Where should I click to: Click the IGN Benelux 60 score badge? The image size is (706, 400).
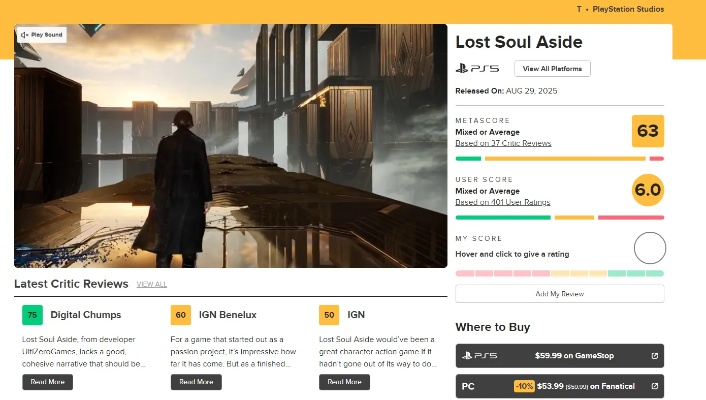(181, 315)
